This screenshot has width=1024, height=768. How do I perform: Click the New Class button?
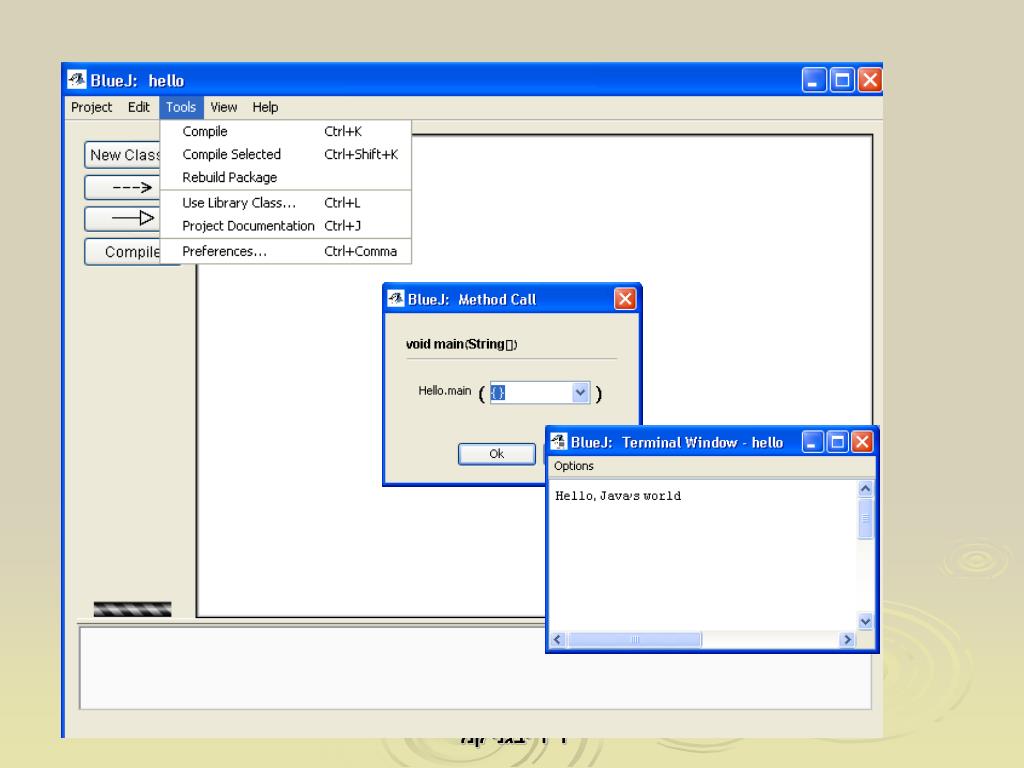(x=123, y=155)
